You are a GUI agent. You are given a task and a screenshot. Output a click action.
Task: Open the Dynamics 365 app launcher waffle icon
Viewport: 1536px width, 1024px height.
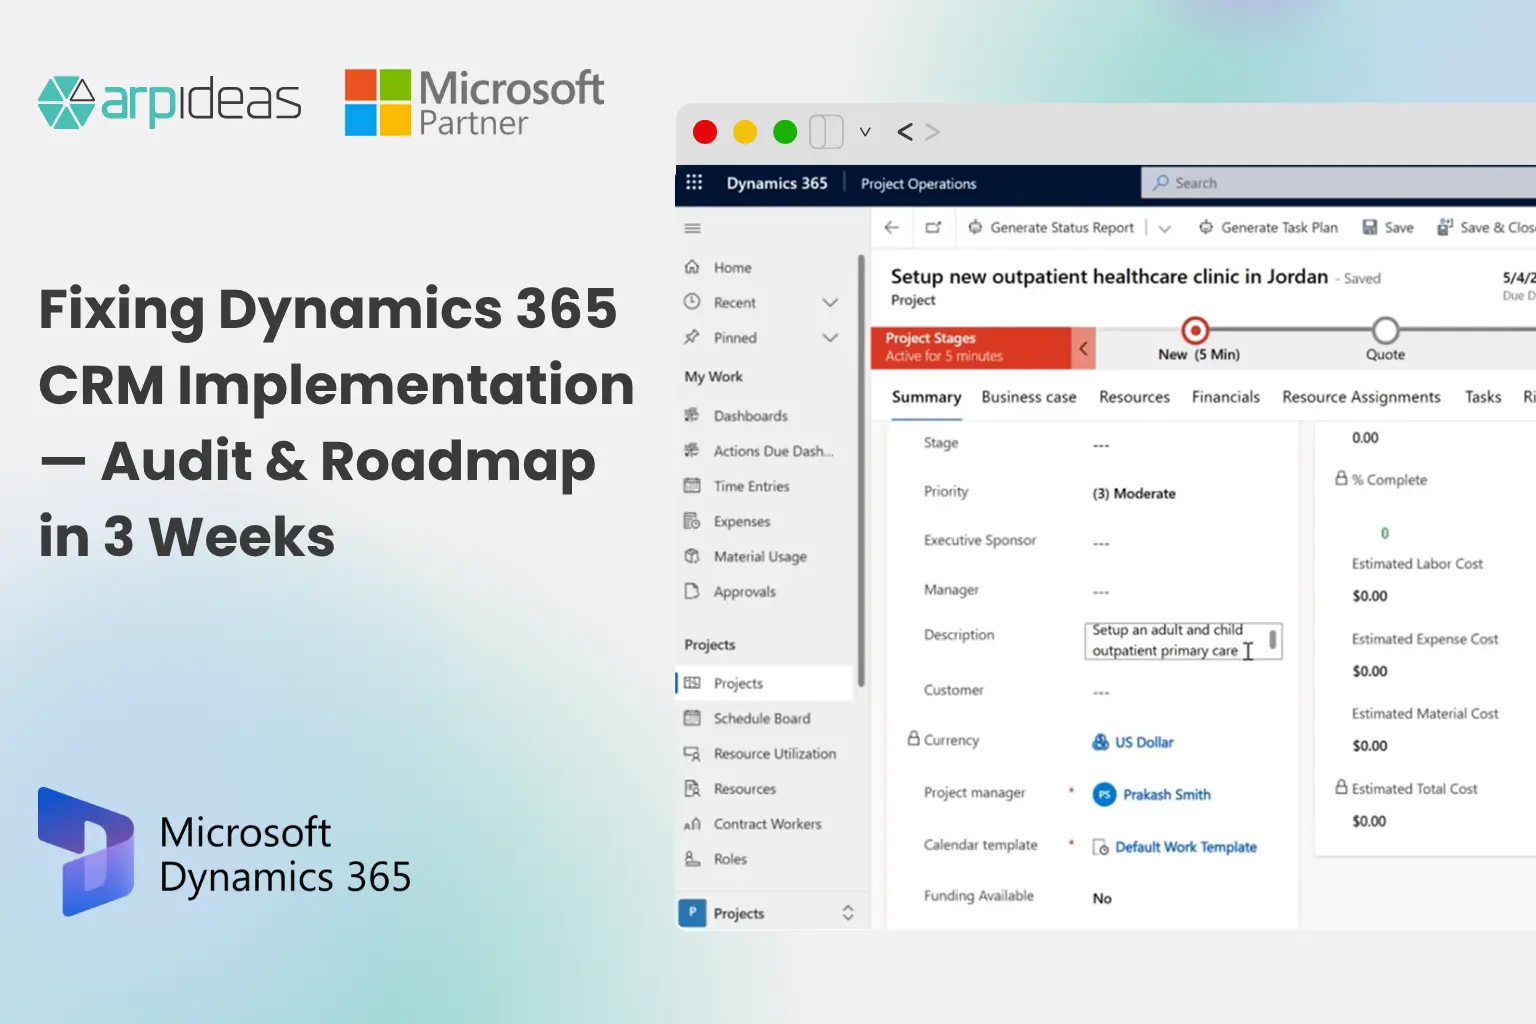[x=694, y=183]
